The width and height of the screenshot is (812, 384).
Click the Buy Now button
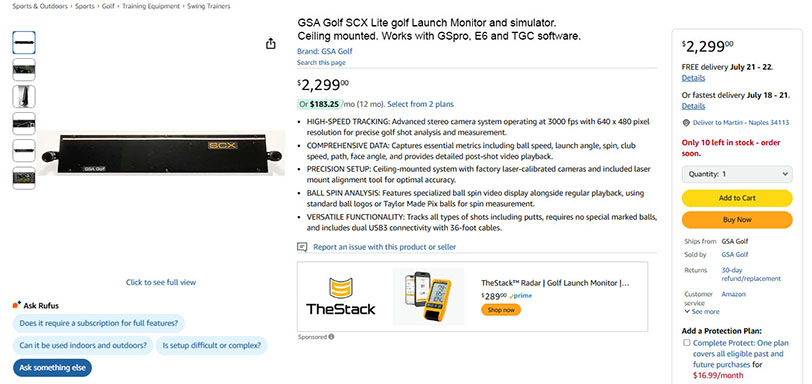click(x=737, y=219)
